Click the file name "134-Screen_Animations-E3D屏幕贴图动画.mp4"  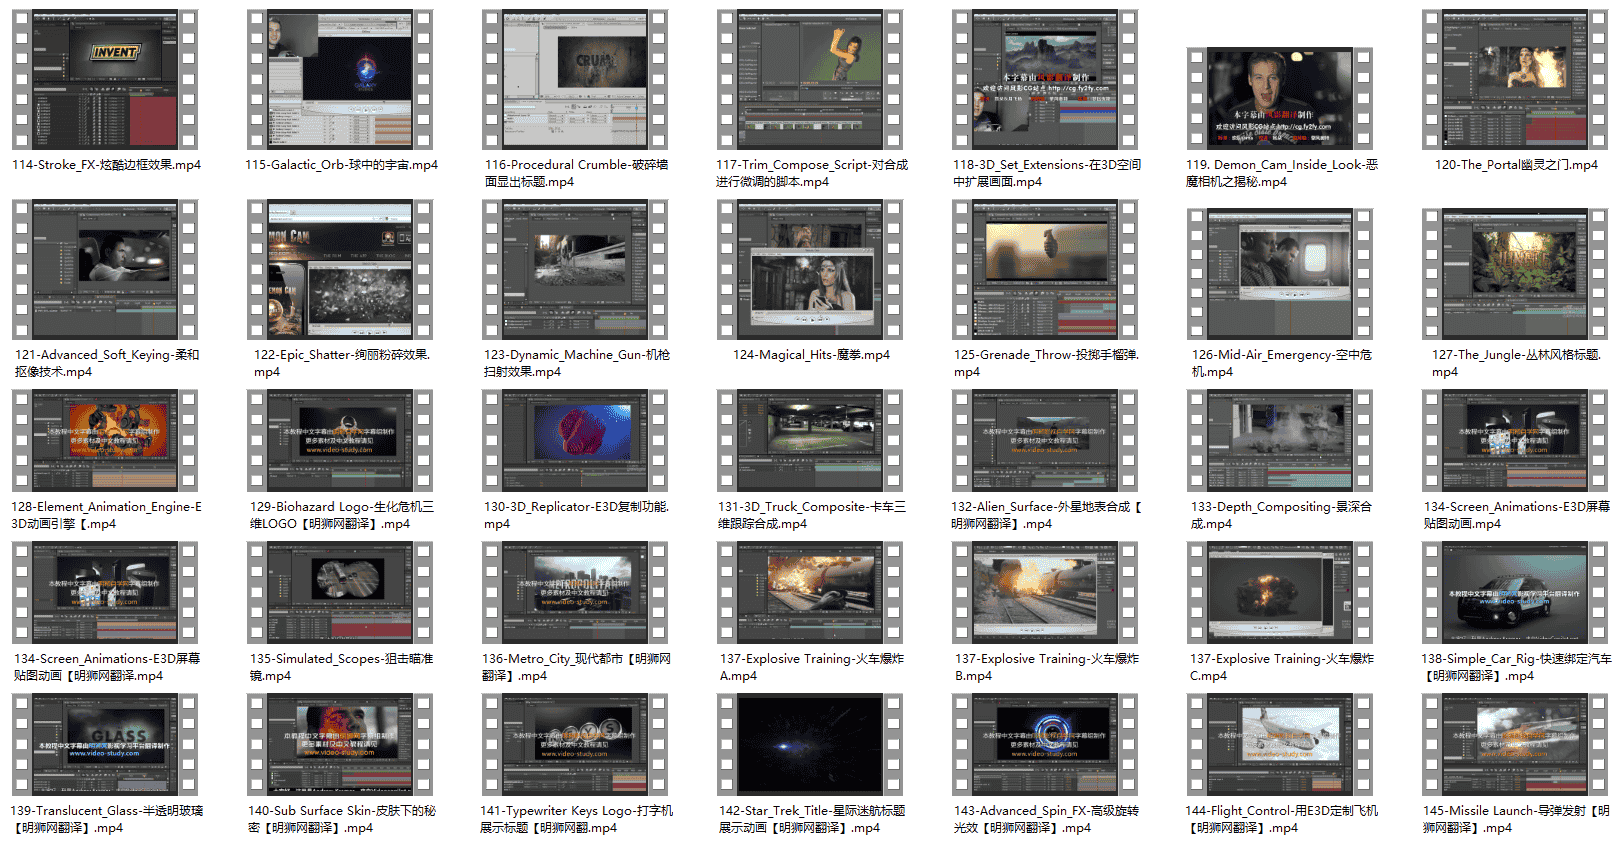pyautogui.click(x=1517, y=515)
